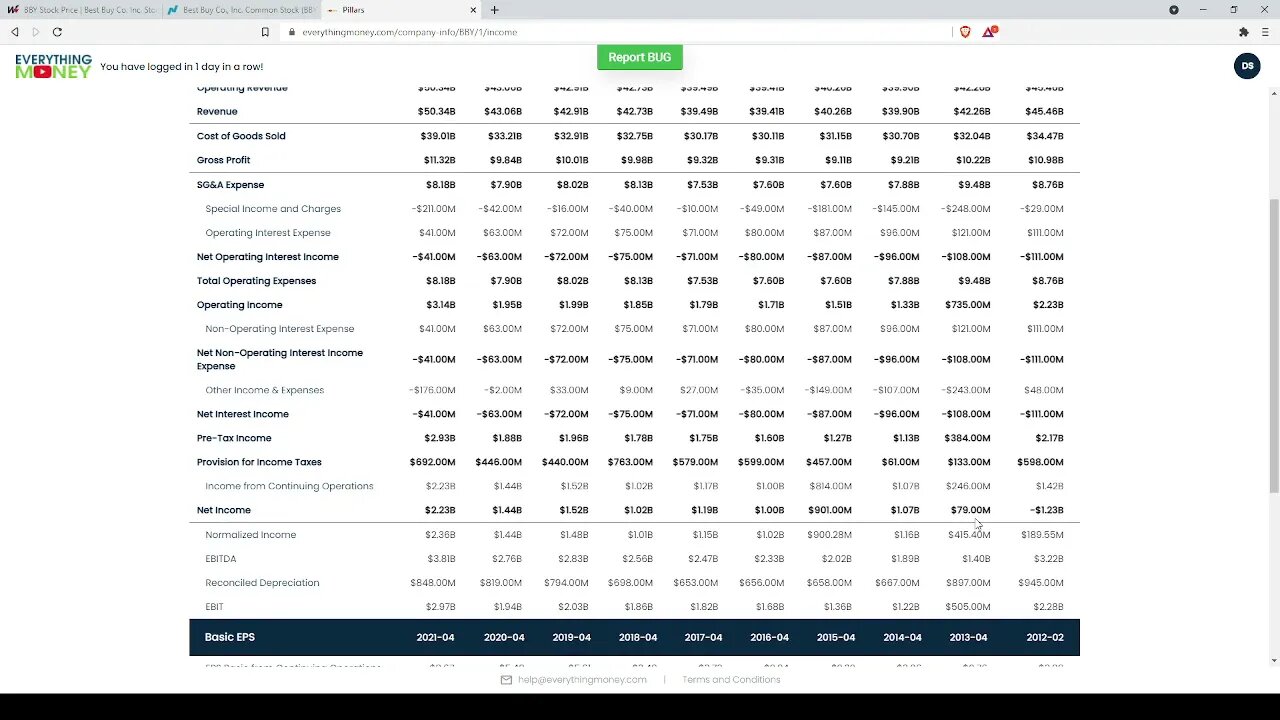
Task: Open the DS user profile avatar
Action: [1247, 66]
